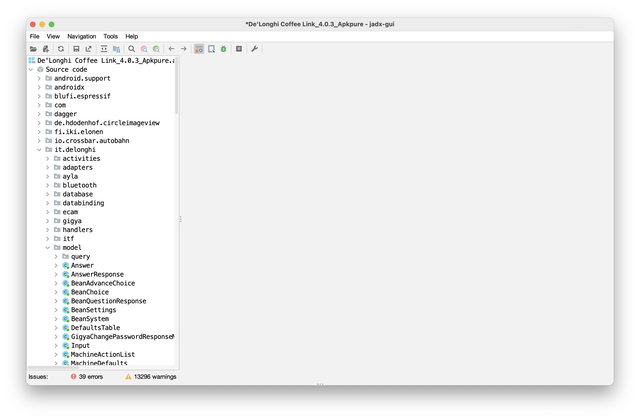
Task: Collapse the it.delonghi package
Action: 39,150
